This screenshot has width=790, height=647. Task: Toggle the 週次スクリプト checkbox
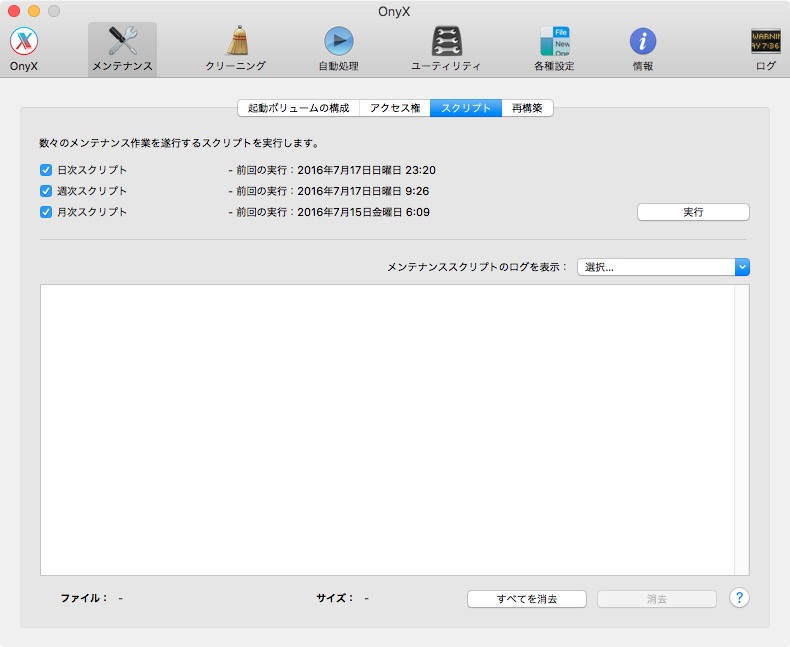[46, 191]
